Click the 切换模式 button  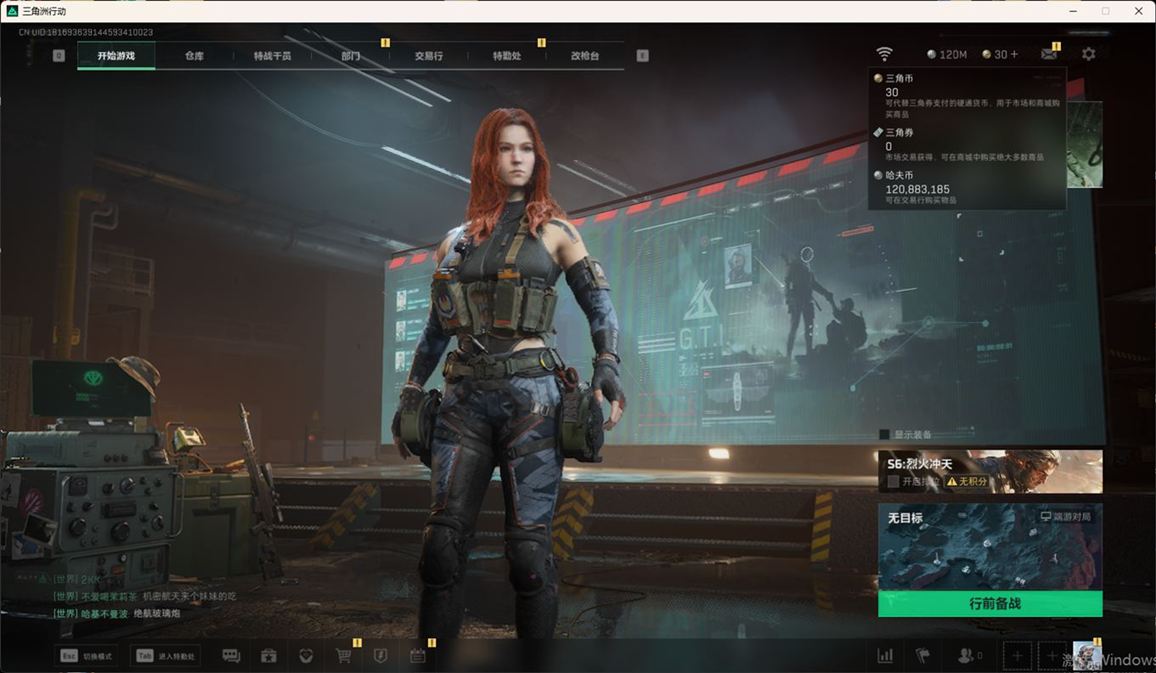[86, 656]
